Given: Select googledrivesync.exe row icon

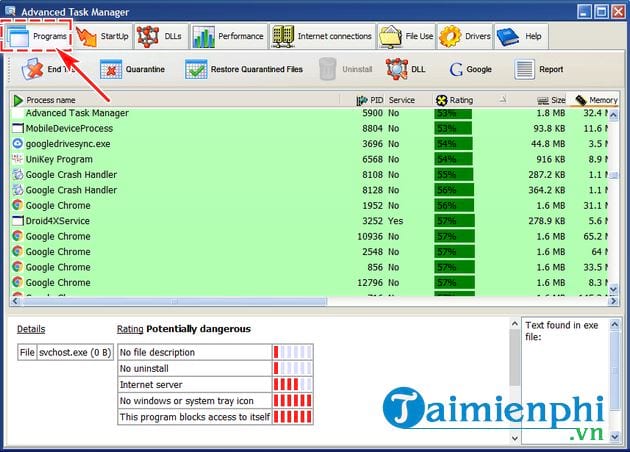Looking at the screenshot, I should click(x=18, y=144).
